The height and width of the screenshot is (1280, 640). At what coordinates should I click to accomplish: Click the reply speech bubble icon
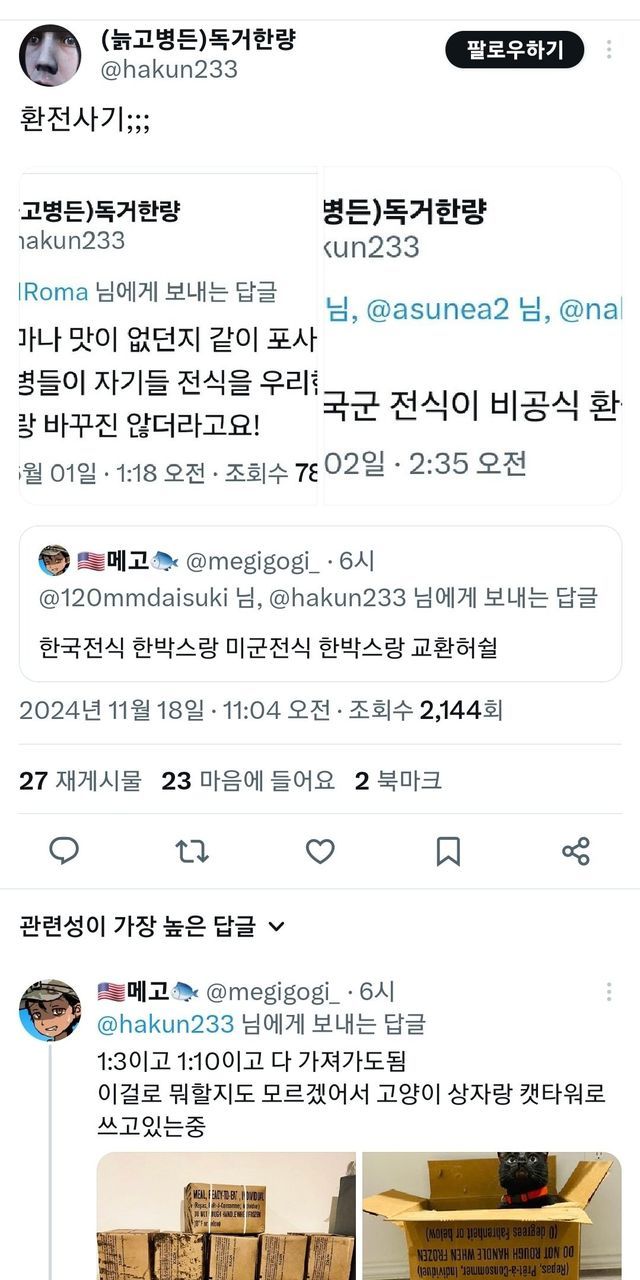[64, 851]
